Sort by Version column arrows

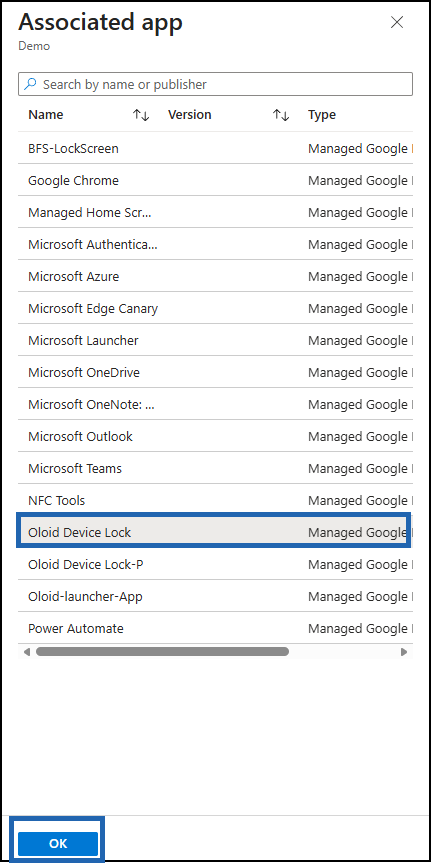(281, 115)
